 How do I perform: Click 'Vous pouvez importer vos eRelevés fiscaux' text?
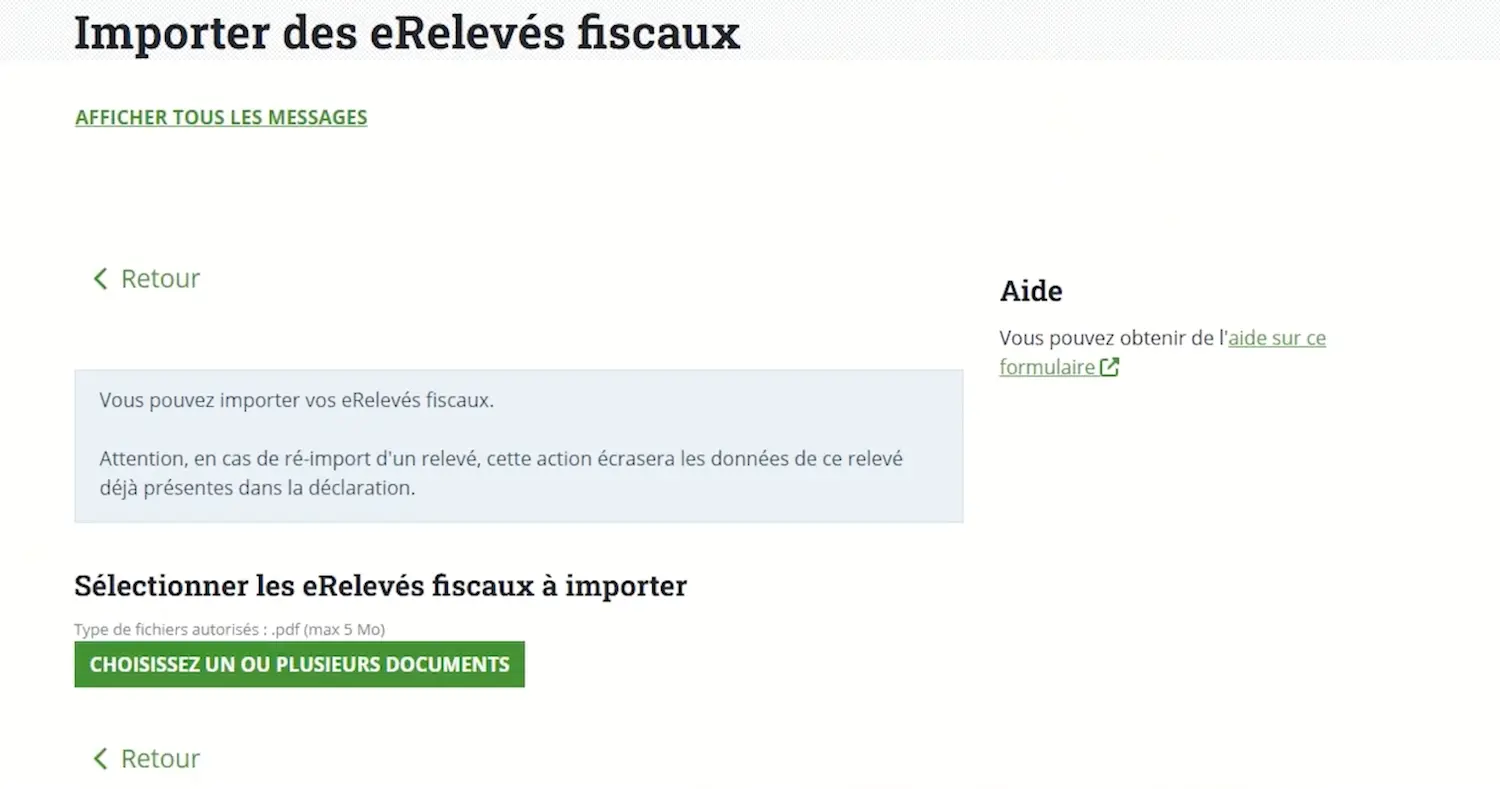pyautogui.click(x=297, y=401)
